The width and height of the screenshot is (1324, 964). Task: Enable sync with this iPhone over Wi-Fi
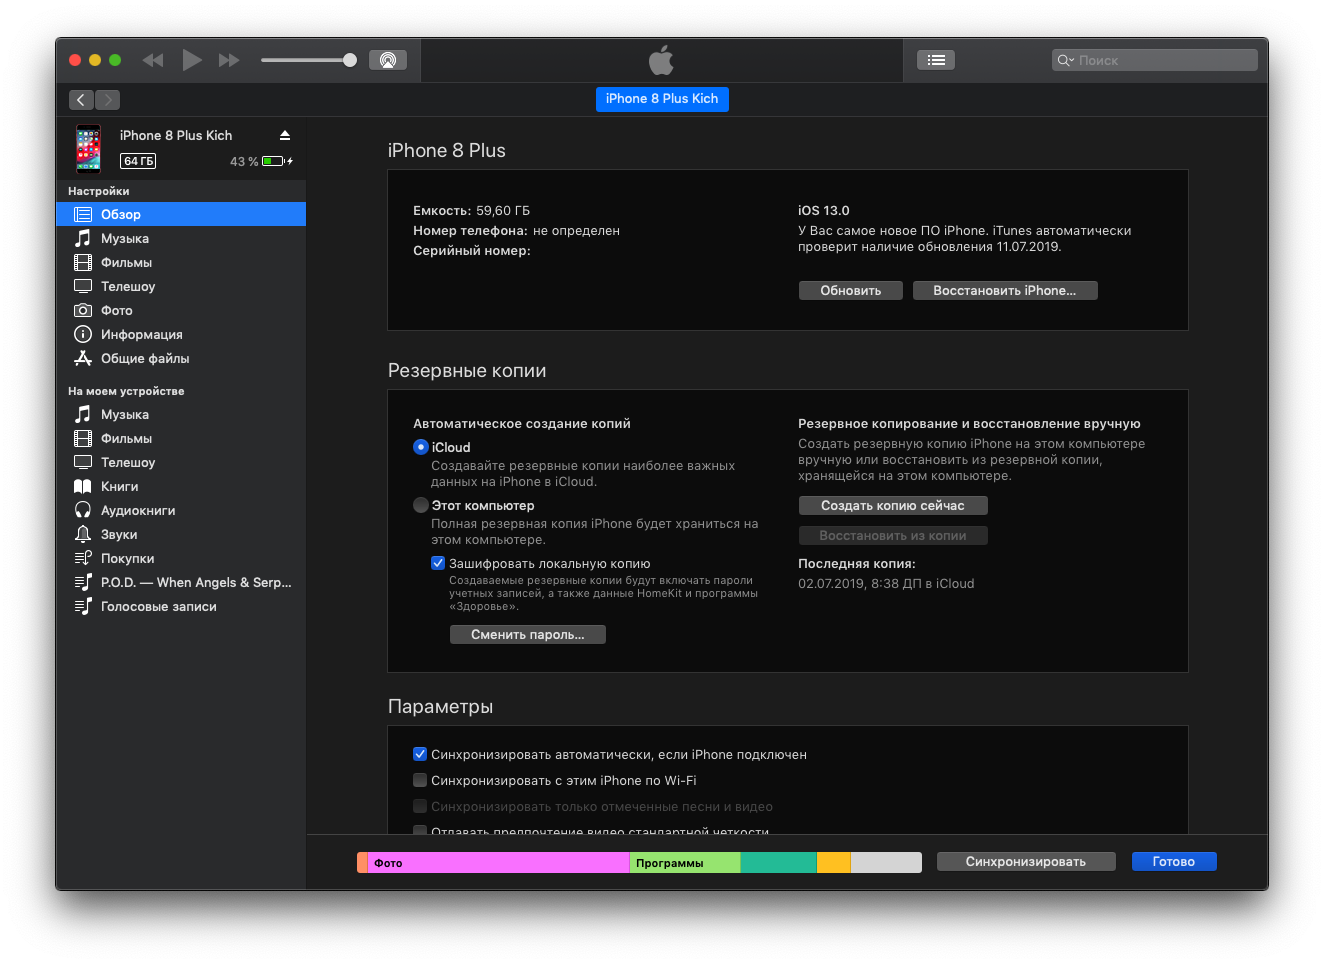coord(420,780)
